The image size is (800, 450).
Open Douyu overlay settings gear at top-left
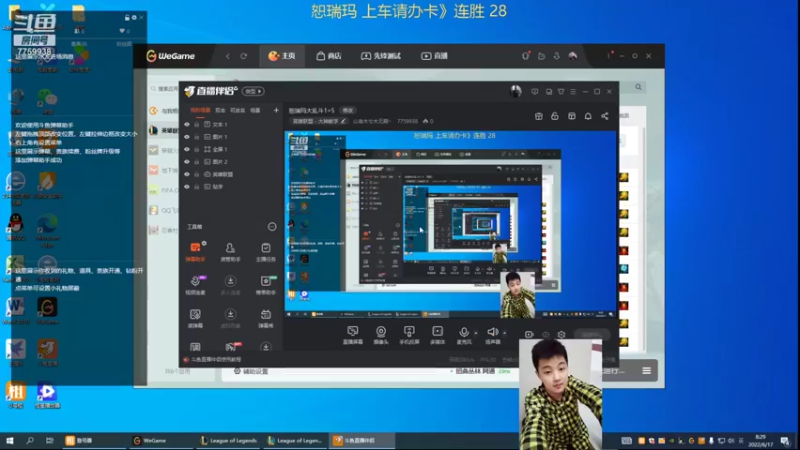pos(134,17)
